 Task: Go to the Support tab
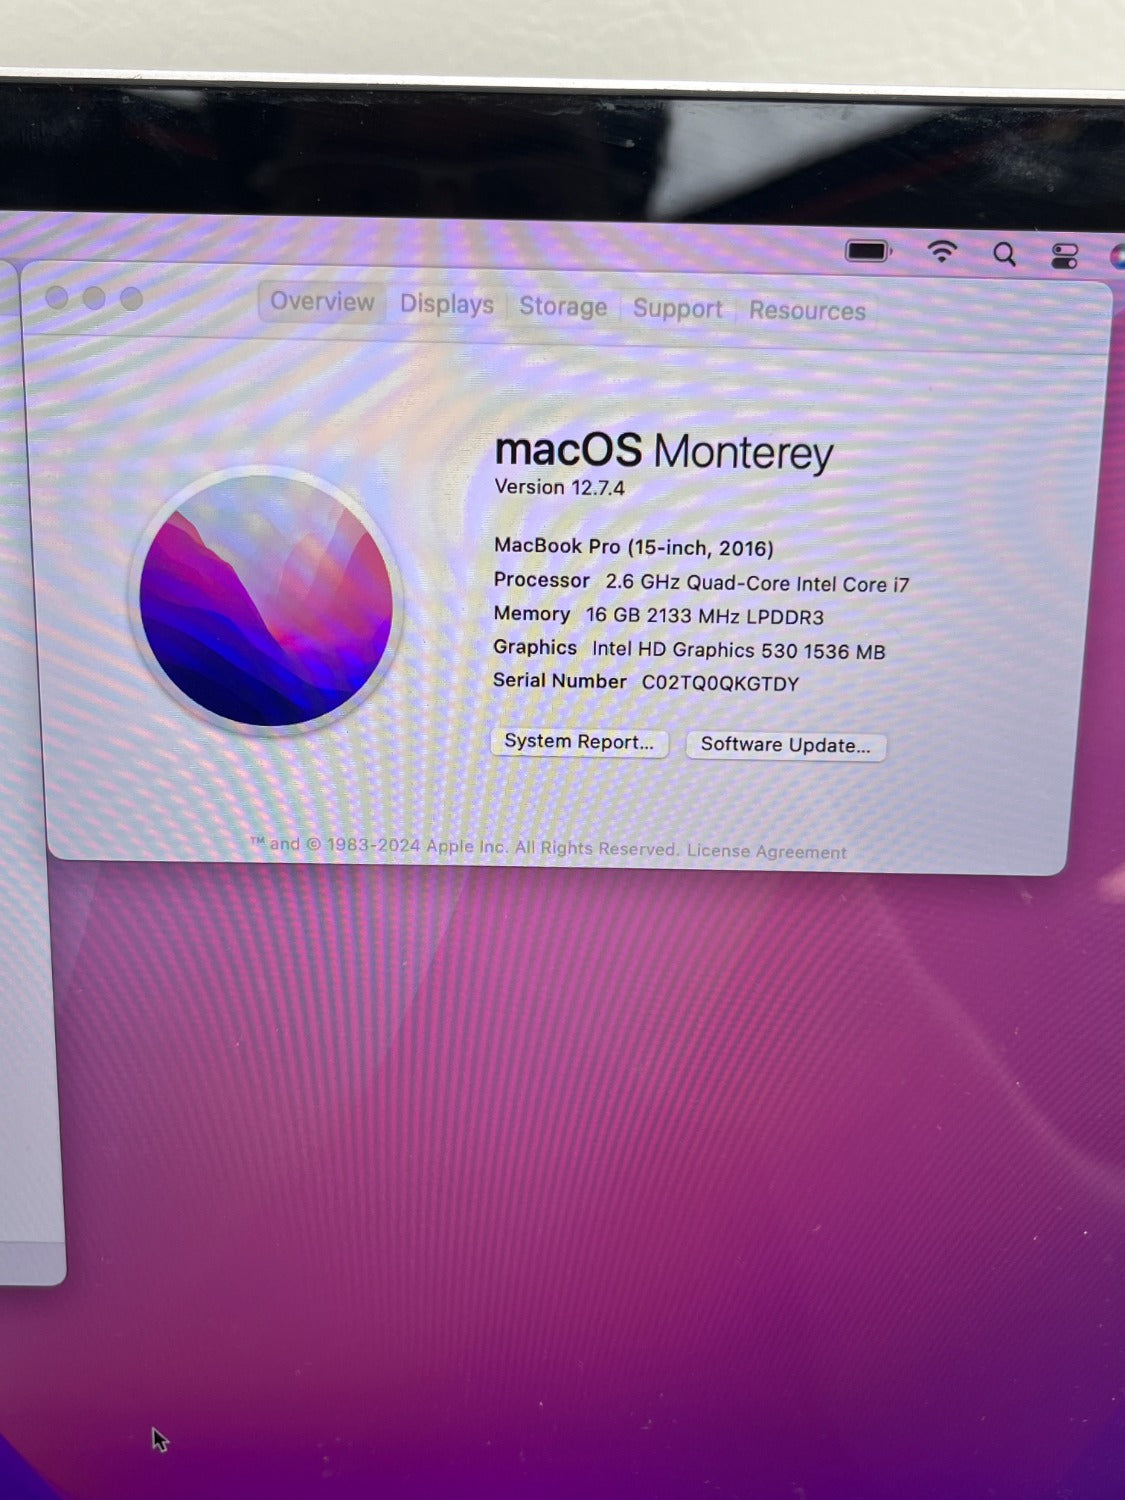(x=677, y=309)
